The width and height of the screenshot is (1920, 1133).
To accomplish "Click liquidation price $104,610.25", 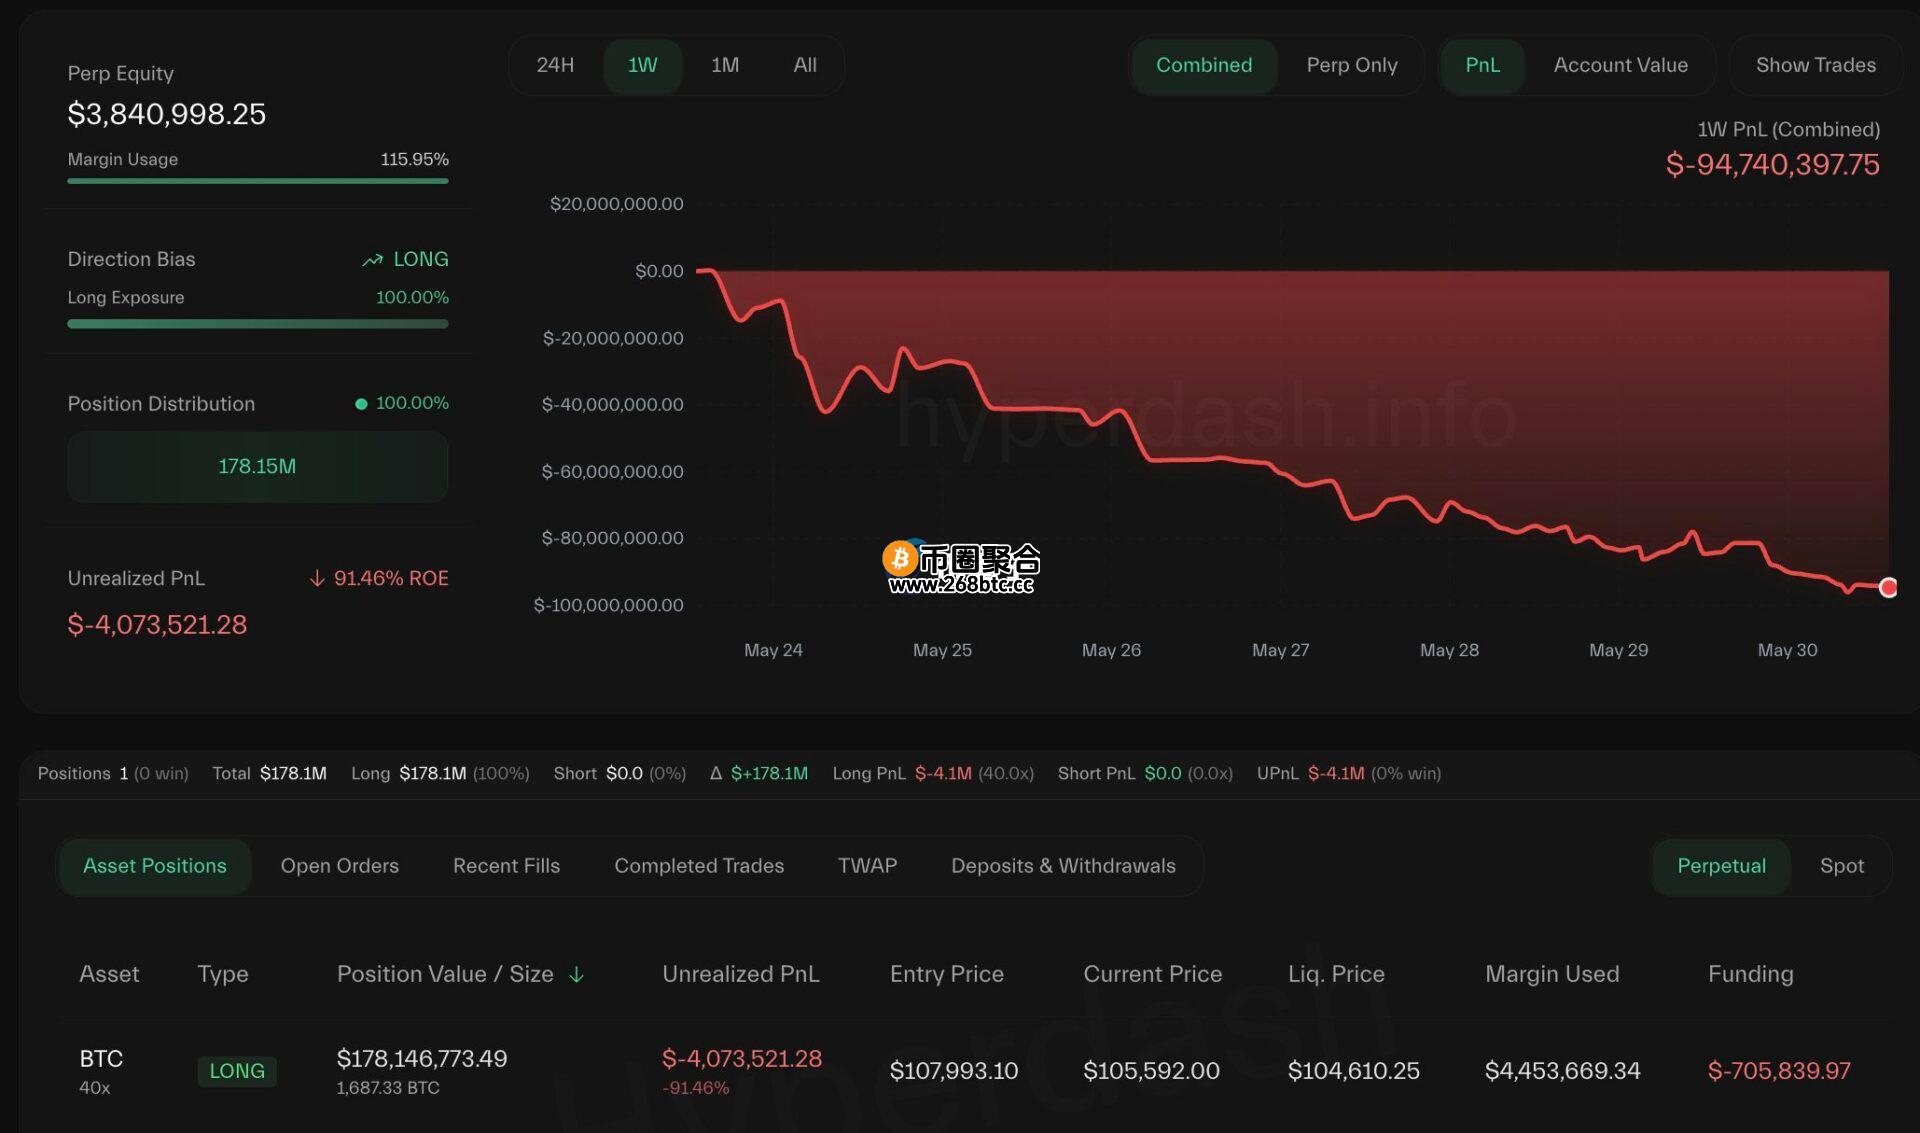I will (x=1353, y=1071).
